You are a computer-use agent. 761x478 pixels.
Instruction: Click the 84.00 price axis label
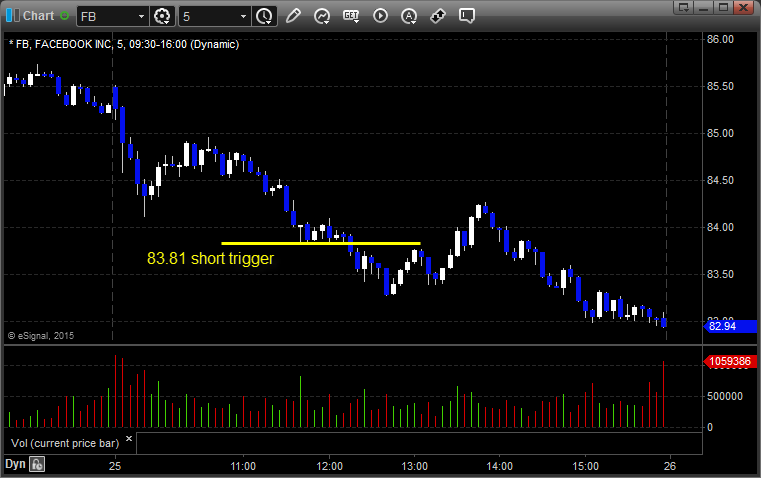click(720, 227)
